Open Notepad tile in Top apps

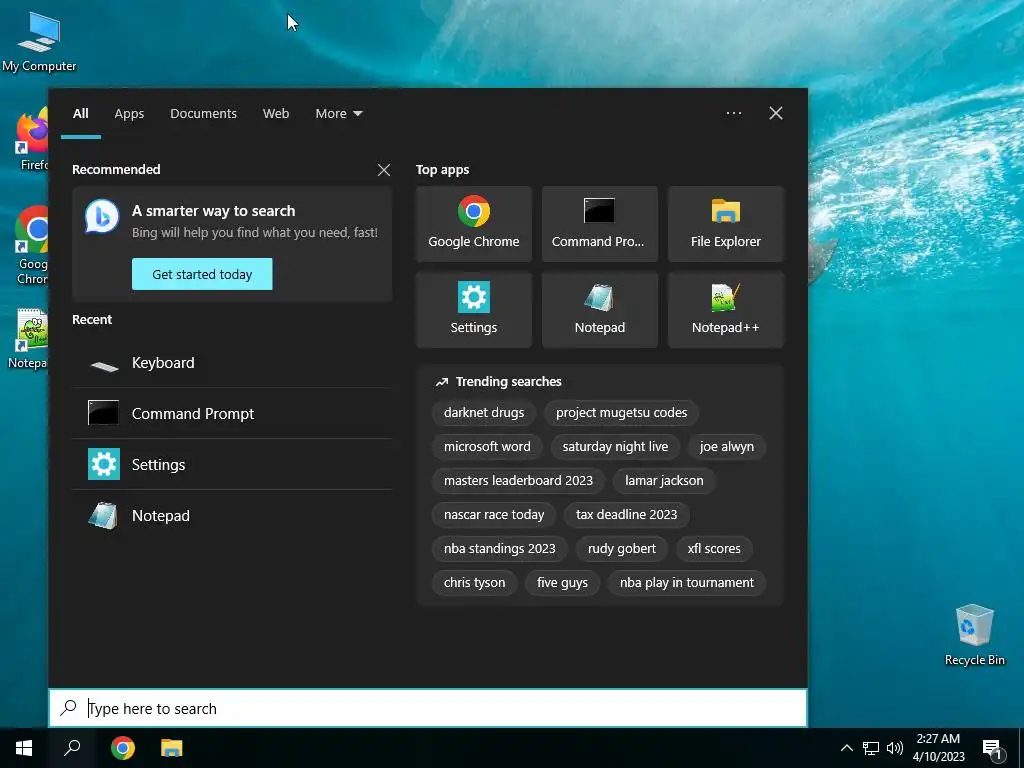coord(600,310)
